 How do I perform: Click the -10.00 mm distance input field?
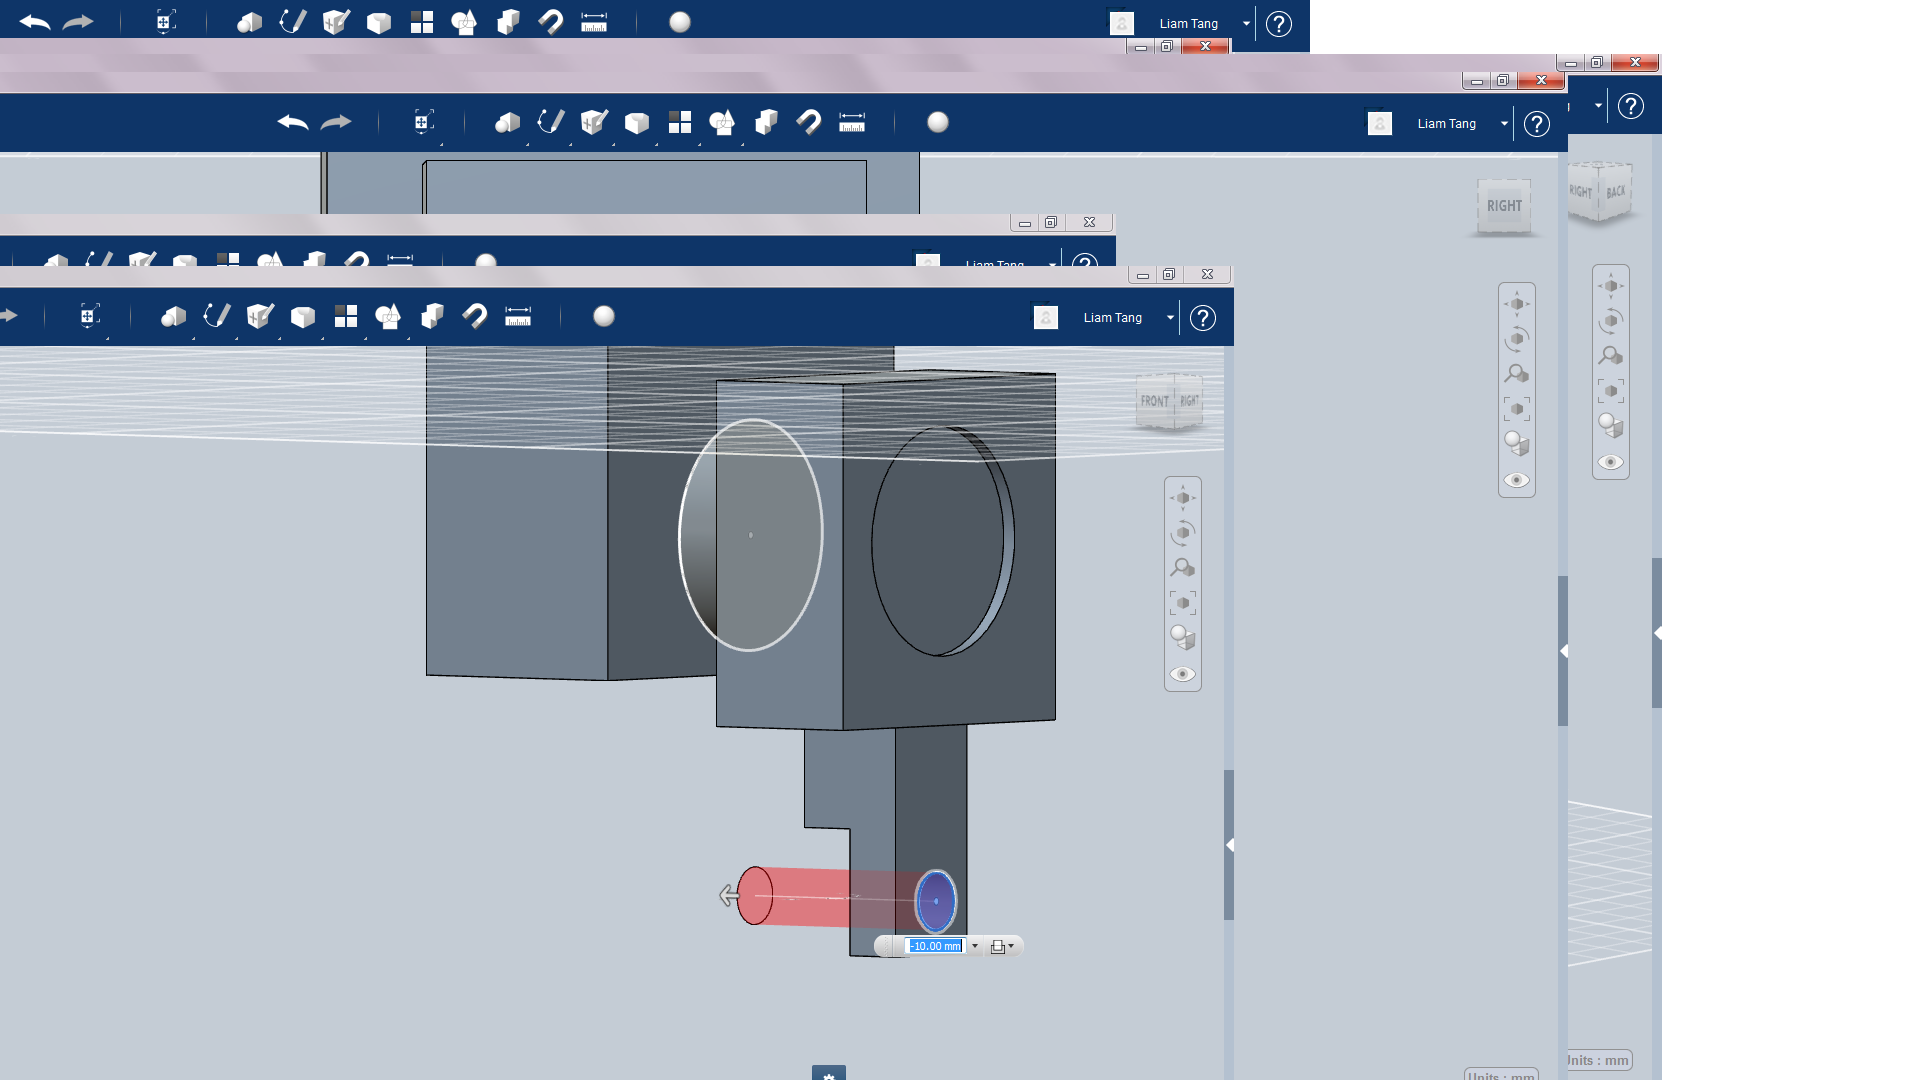pyautogui.click(x=935, y=946)
